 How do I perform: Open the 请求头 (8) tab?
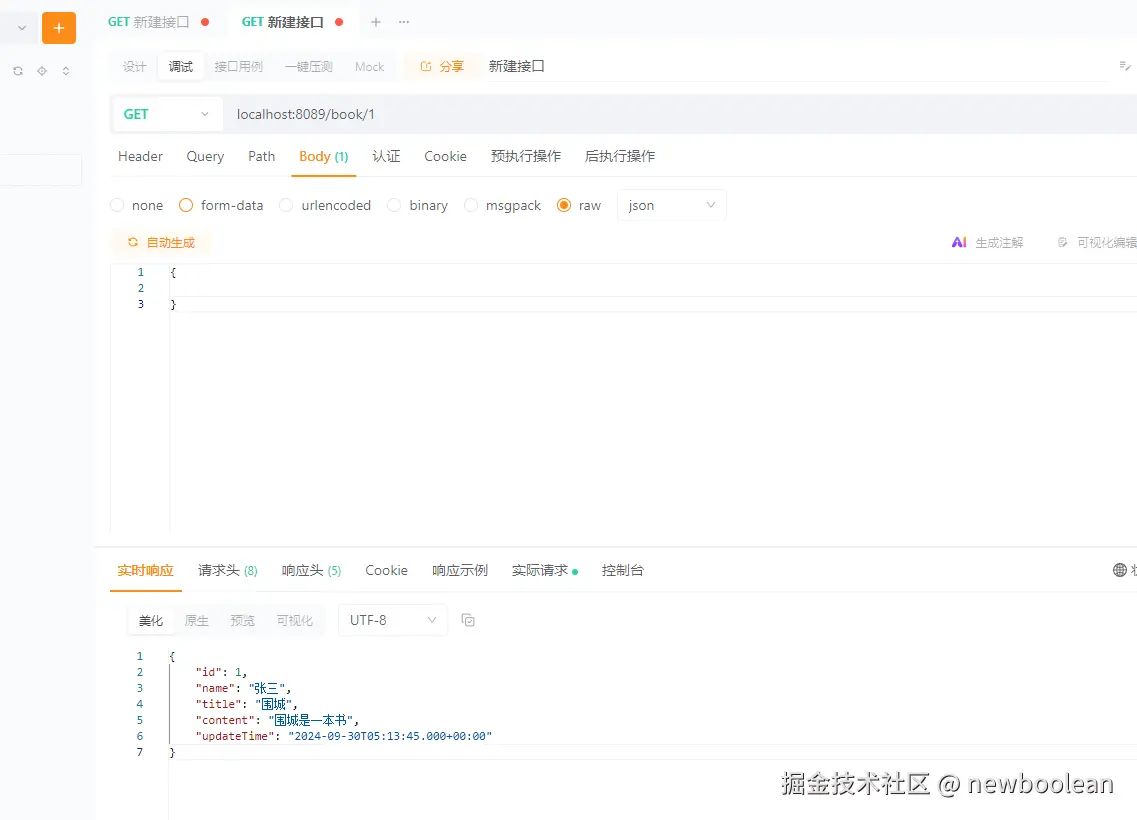(x=228, y=571)
